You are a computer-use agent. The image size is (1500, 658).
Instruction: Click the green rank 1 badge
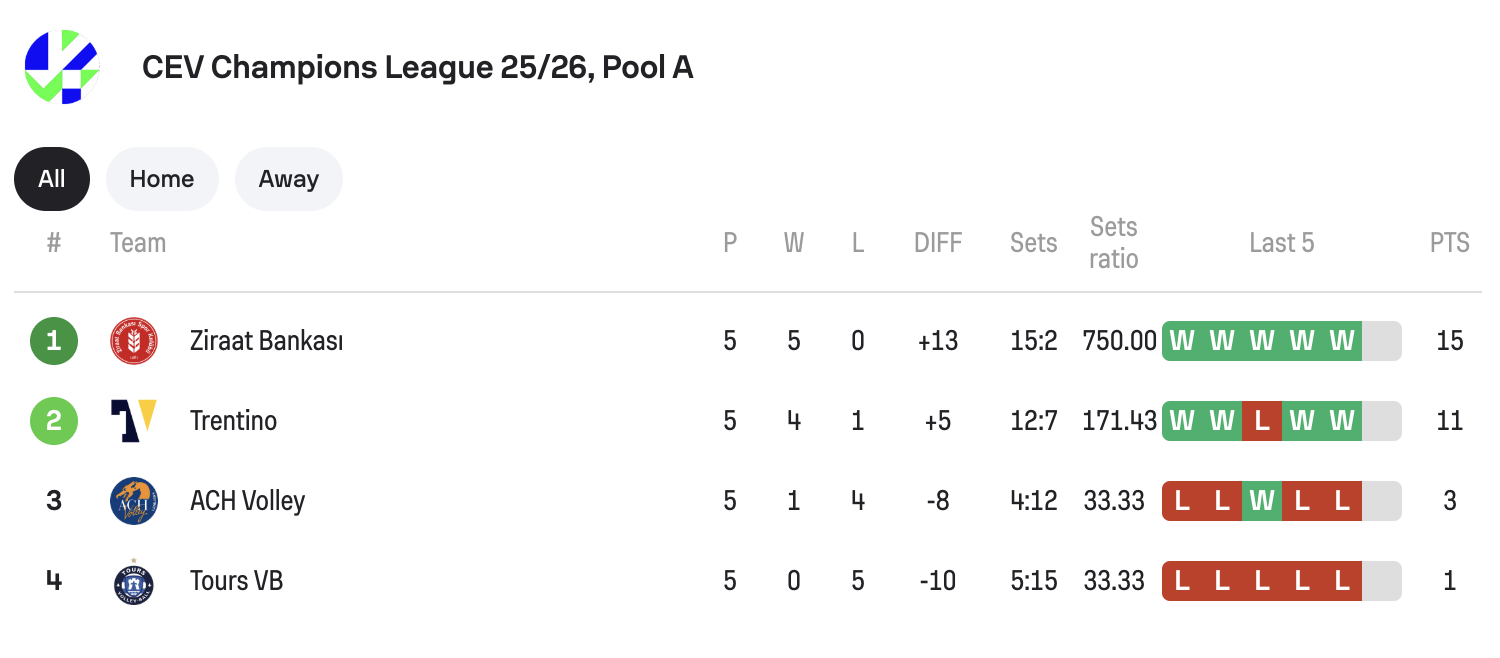[x=54, y=341]
